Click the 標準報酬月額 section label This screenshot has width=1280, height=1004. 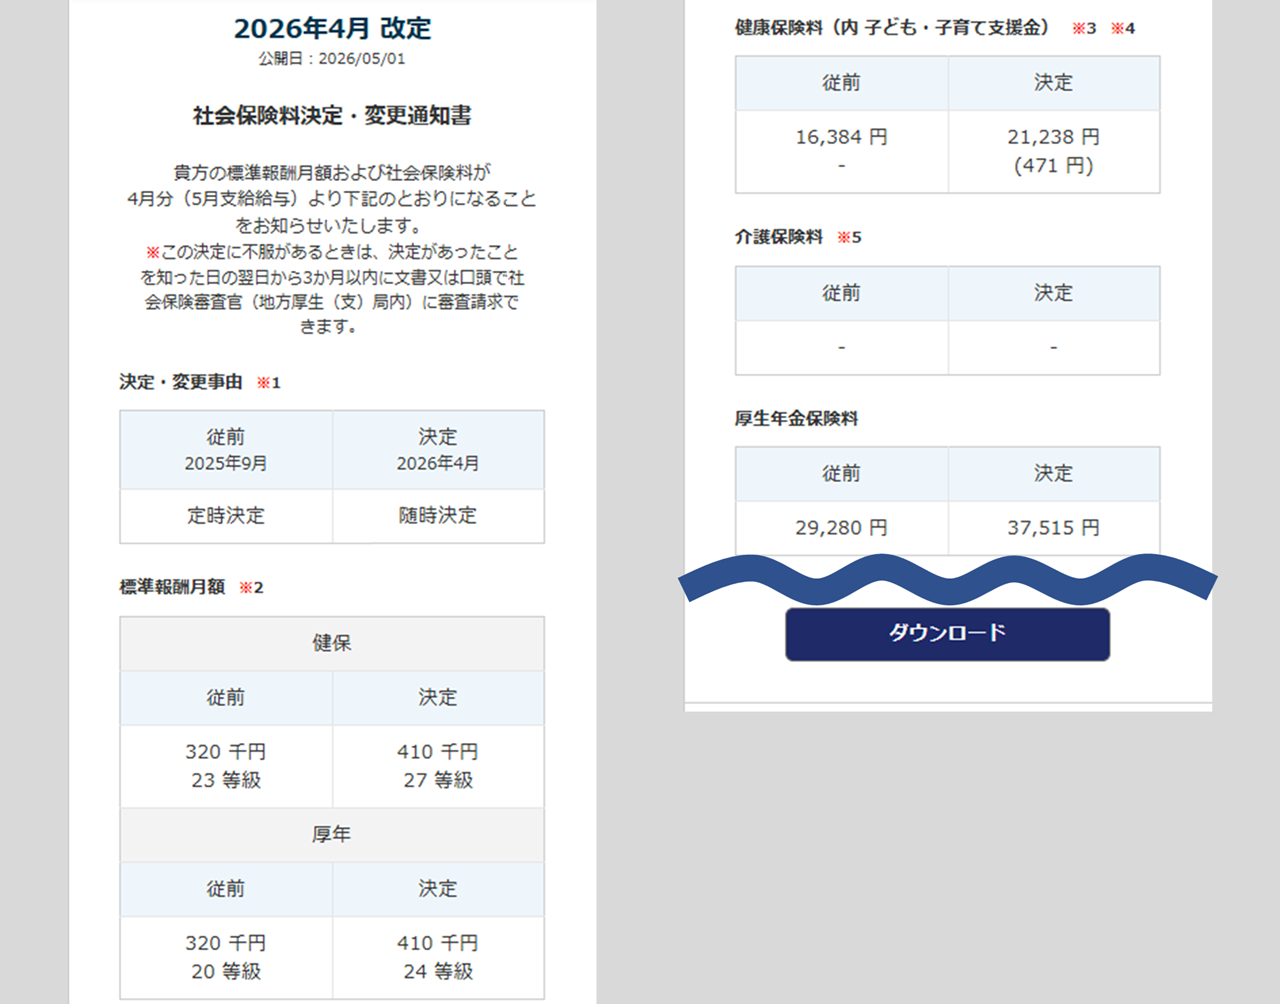click(x=172, y=587)
